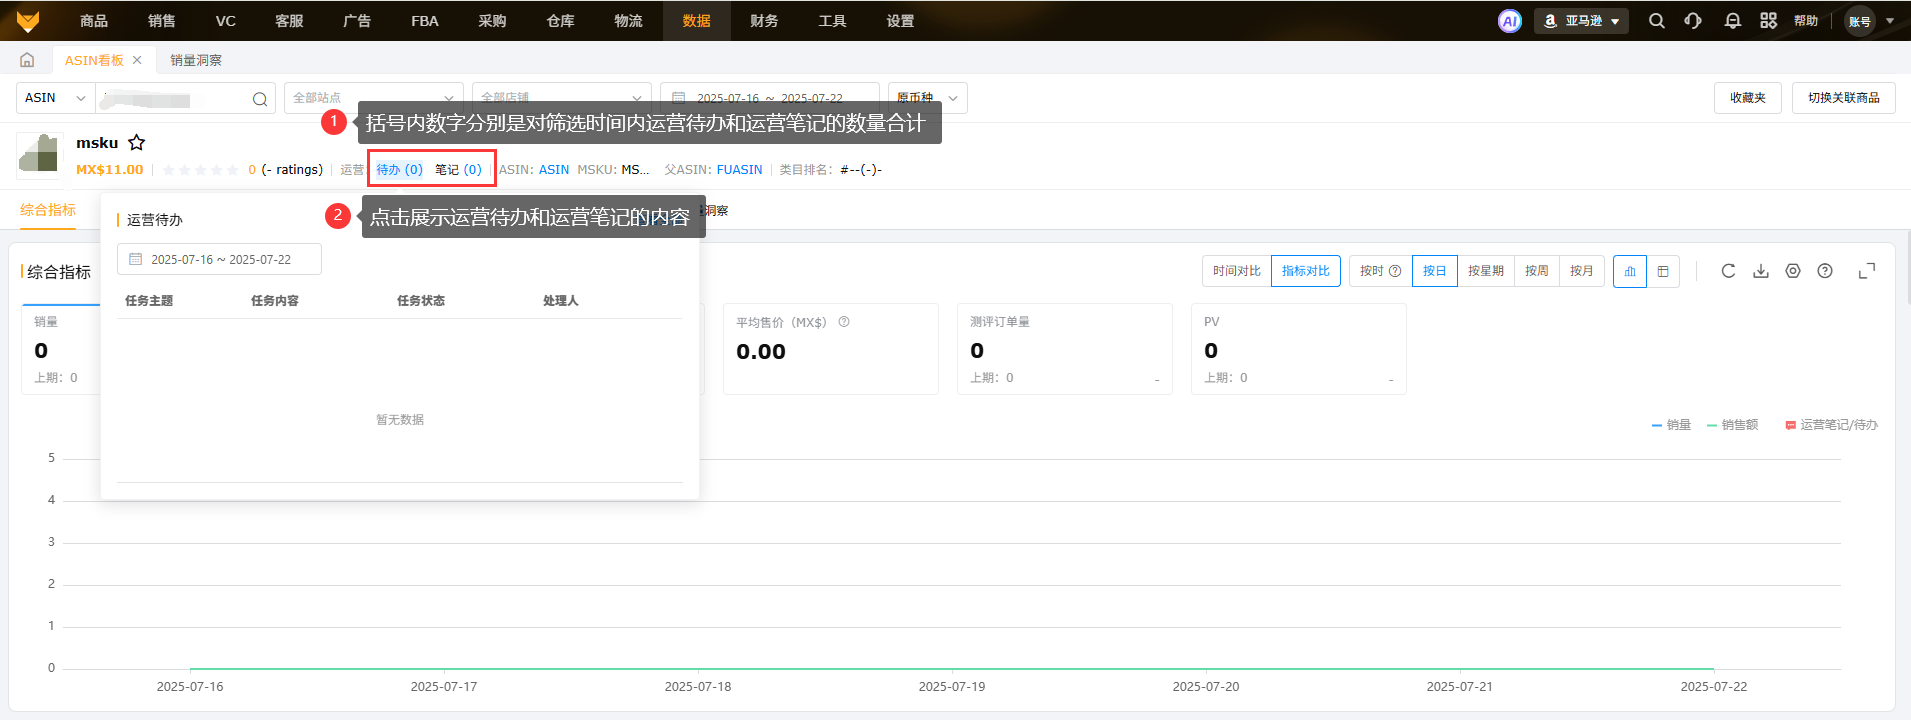Refresh the 综合指标 chart data
Image resolution: width=1911 pixels, height=720 pixels.
pyautogui.click(x=1728, y=271)
